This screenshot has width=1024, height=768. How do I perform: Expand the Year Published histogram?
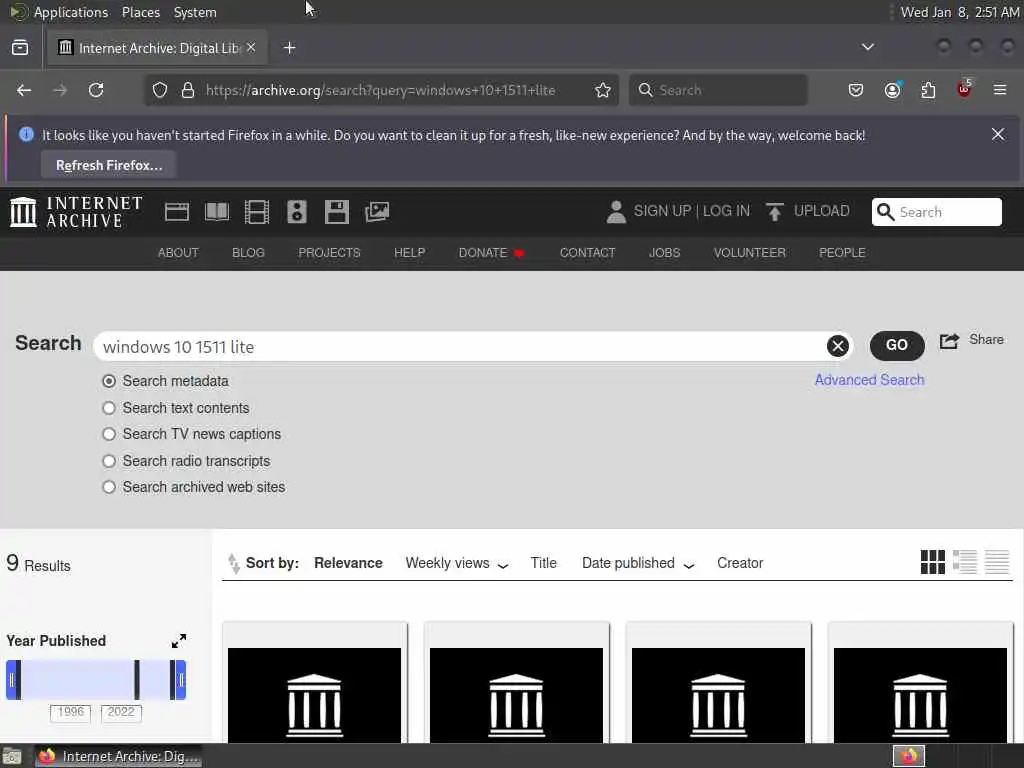[179, 641]
